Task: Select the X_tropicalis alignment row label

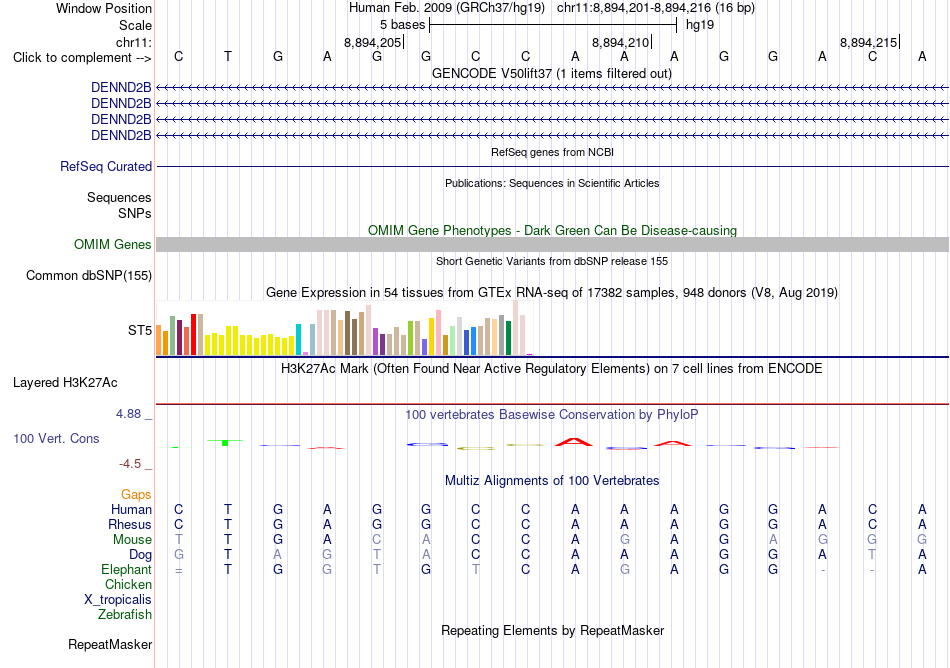Action: pos(118,600)
